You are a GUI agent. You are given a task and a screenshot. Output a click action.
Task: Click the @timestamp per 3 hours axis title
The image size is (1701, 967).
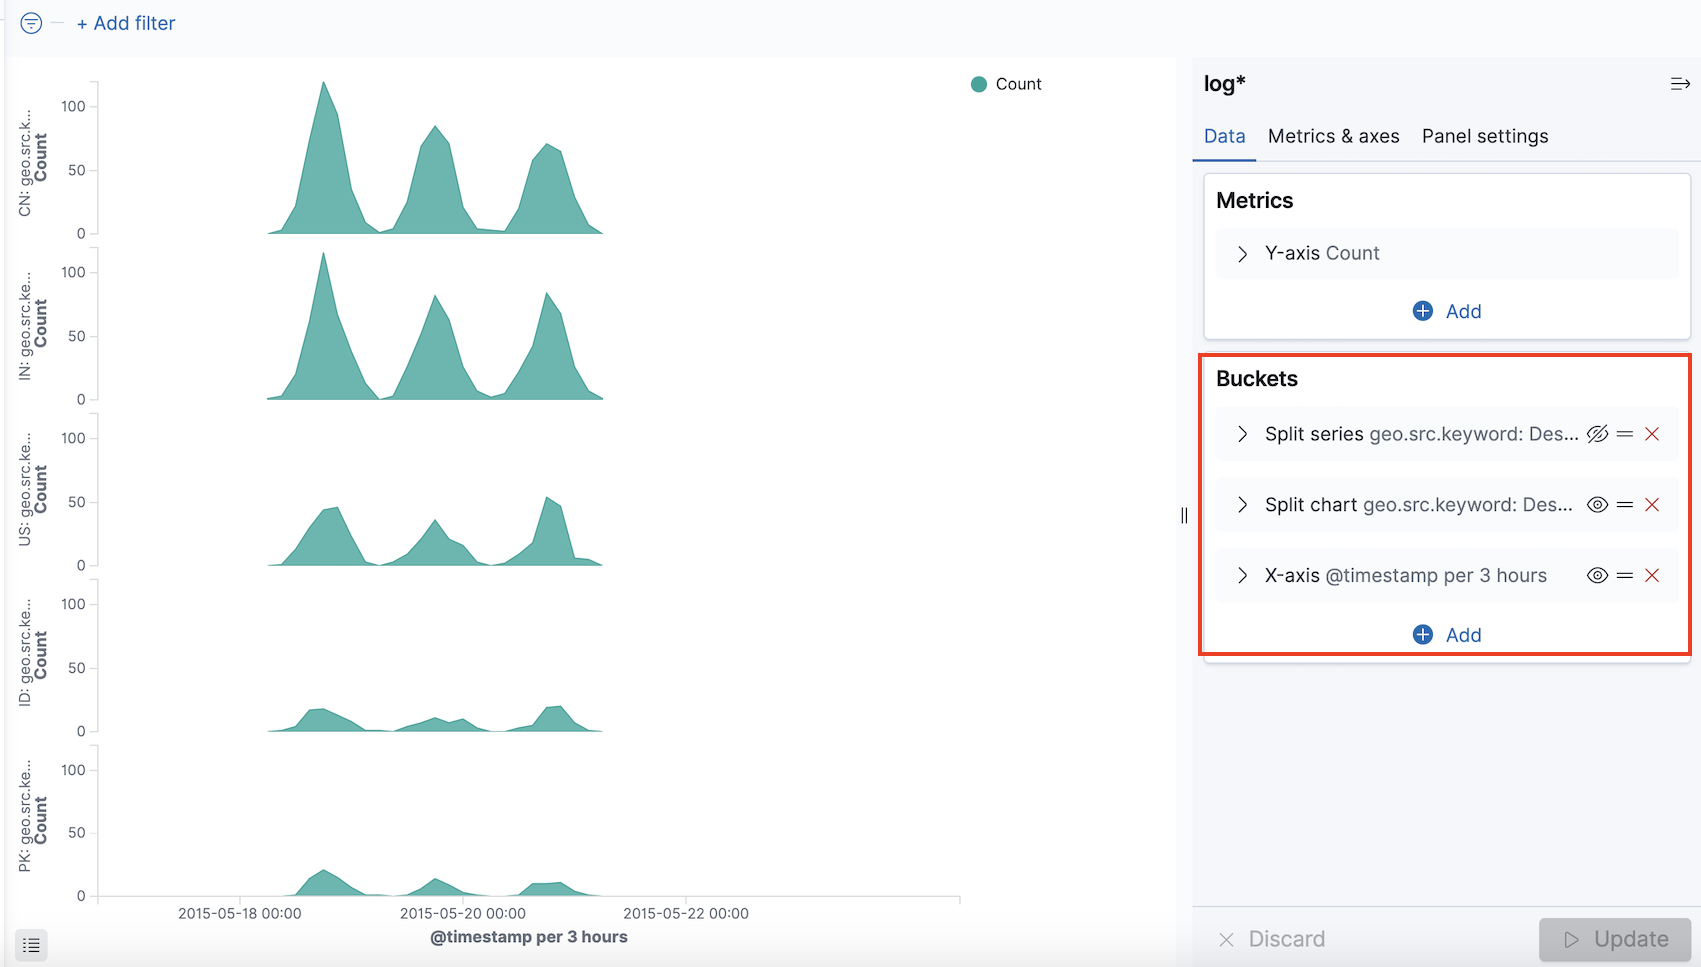point(529,937)
